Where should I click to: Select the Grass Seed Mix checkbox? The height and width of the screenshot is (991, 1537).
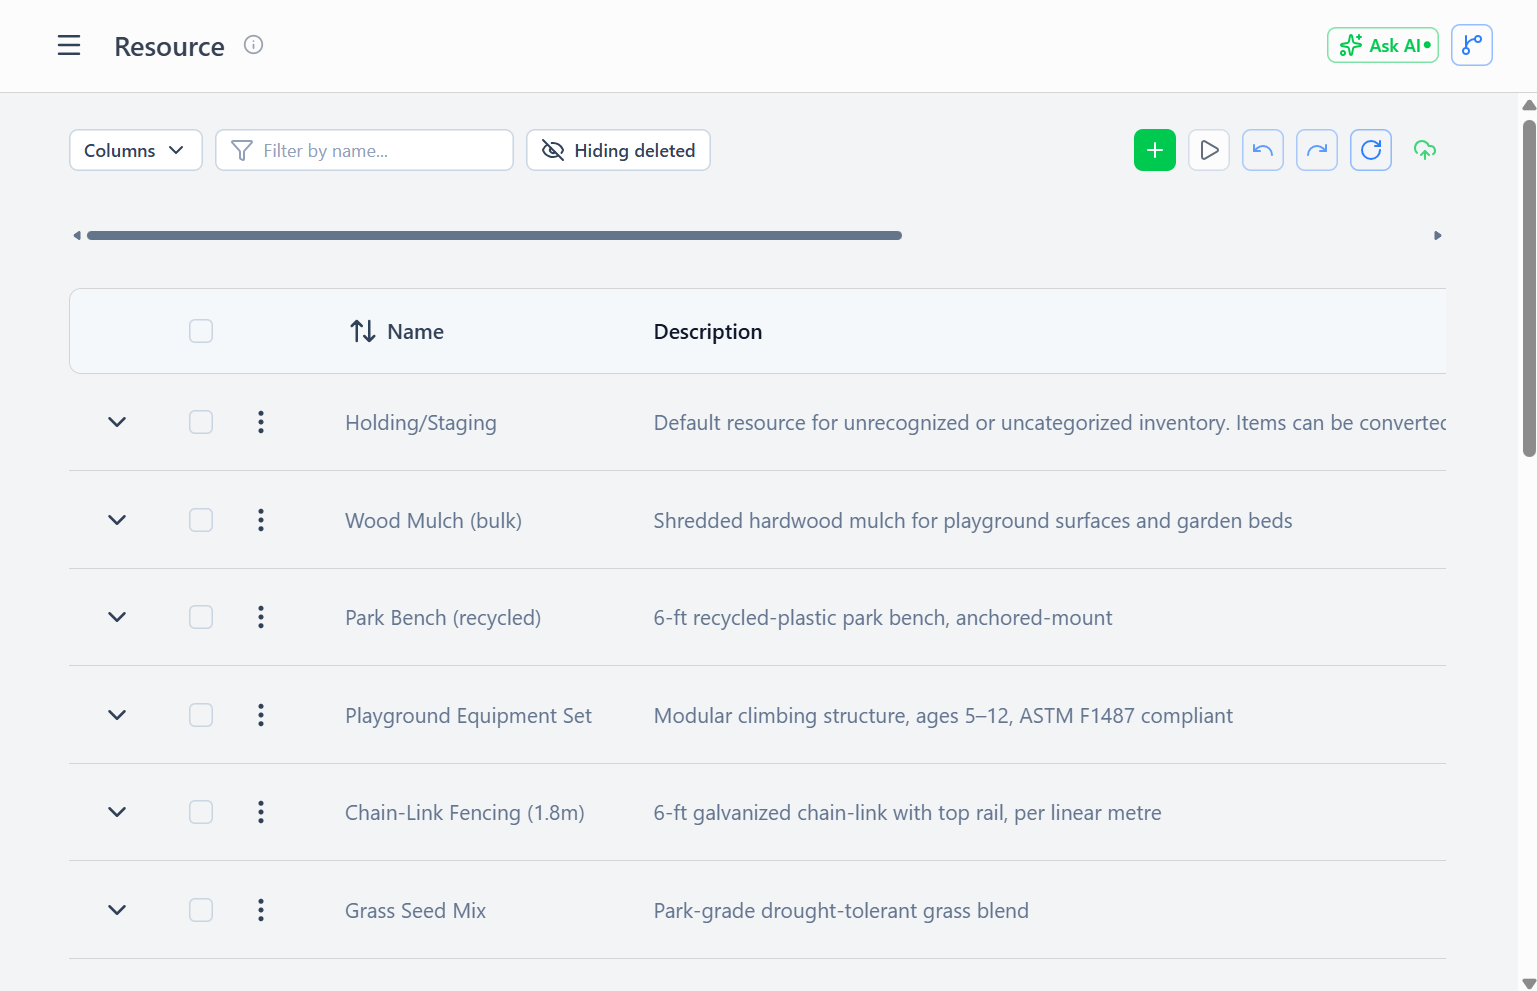pos(201,910)
